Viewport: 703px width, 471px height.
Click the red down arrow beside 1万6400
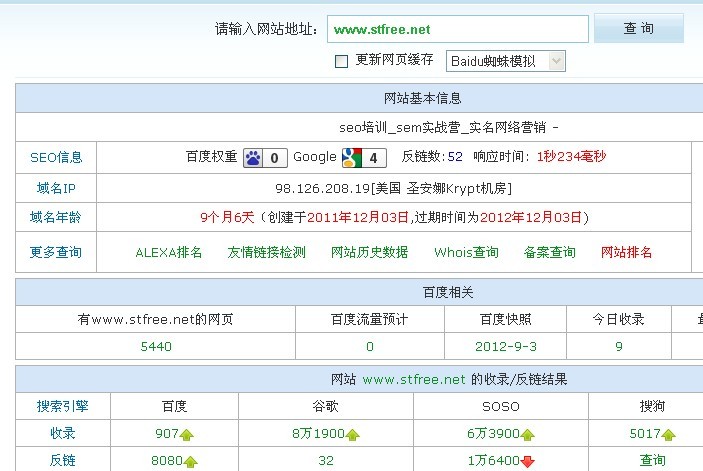tap(528, 461)
